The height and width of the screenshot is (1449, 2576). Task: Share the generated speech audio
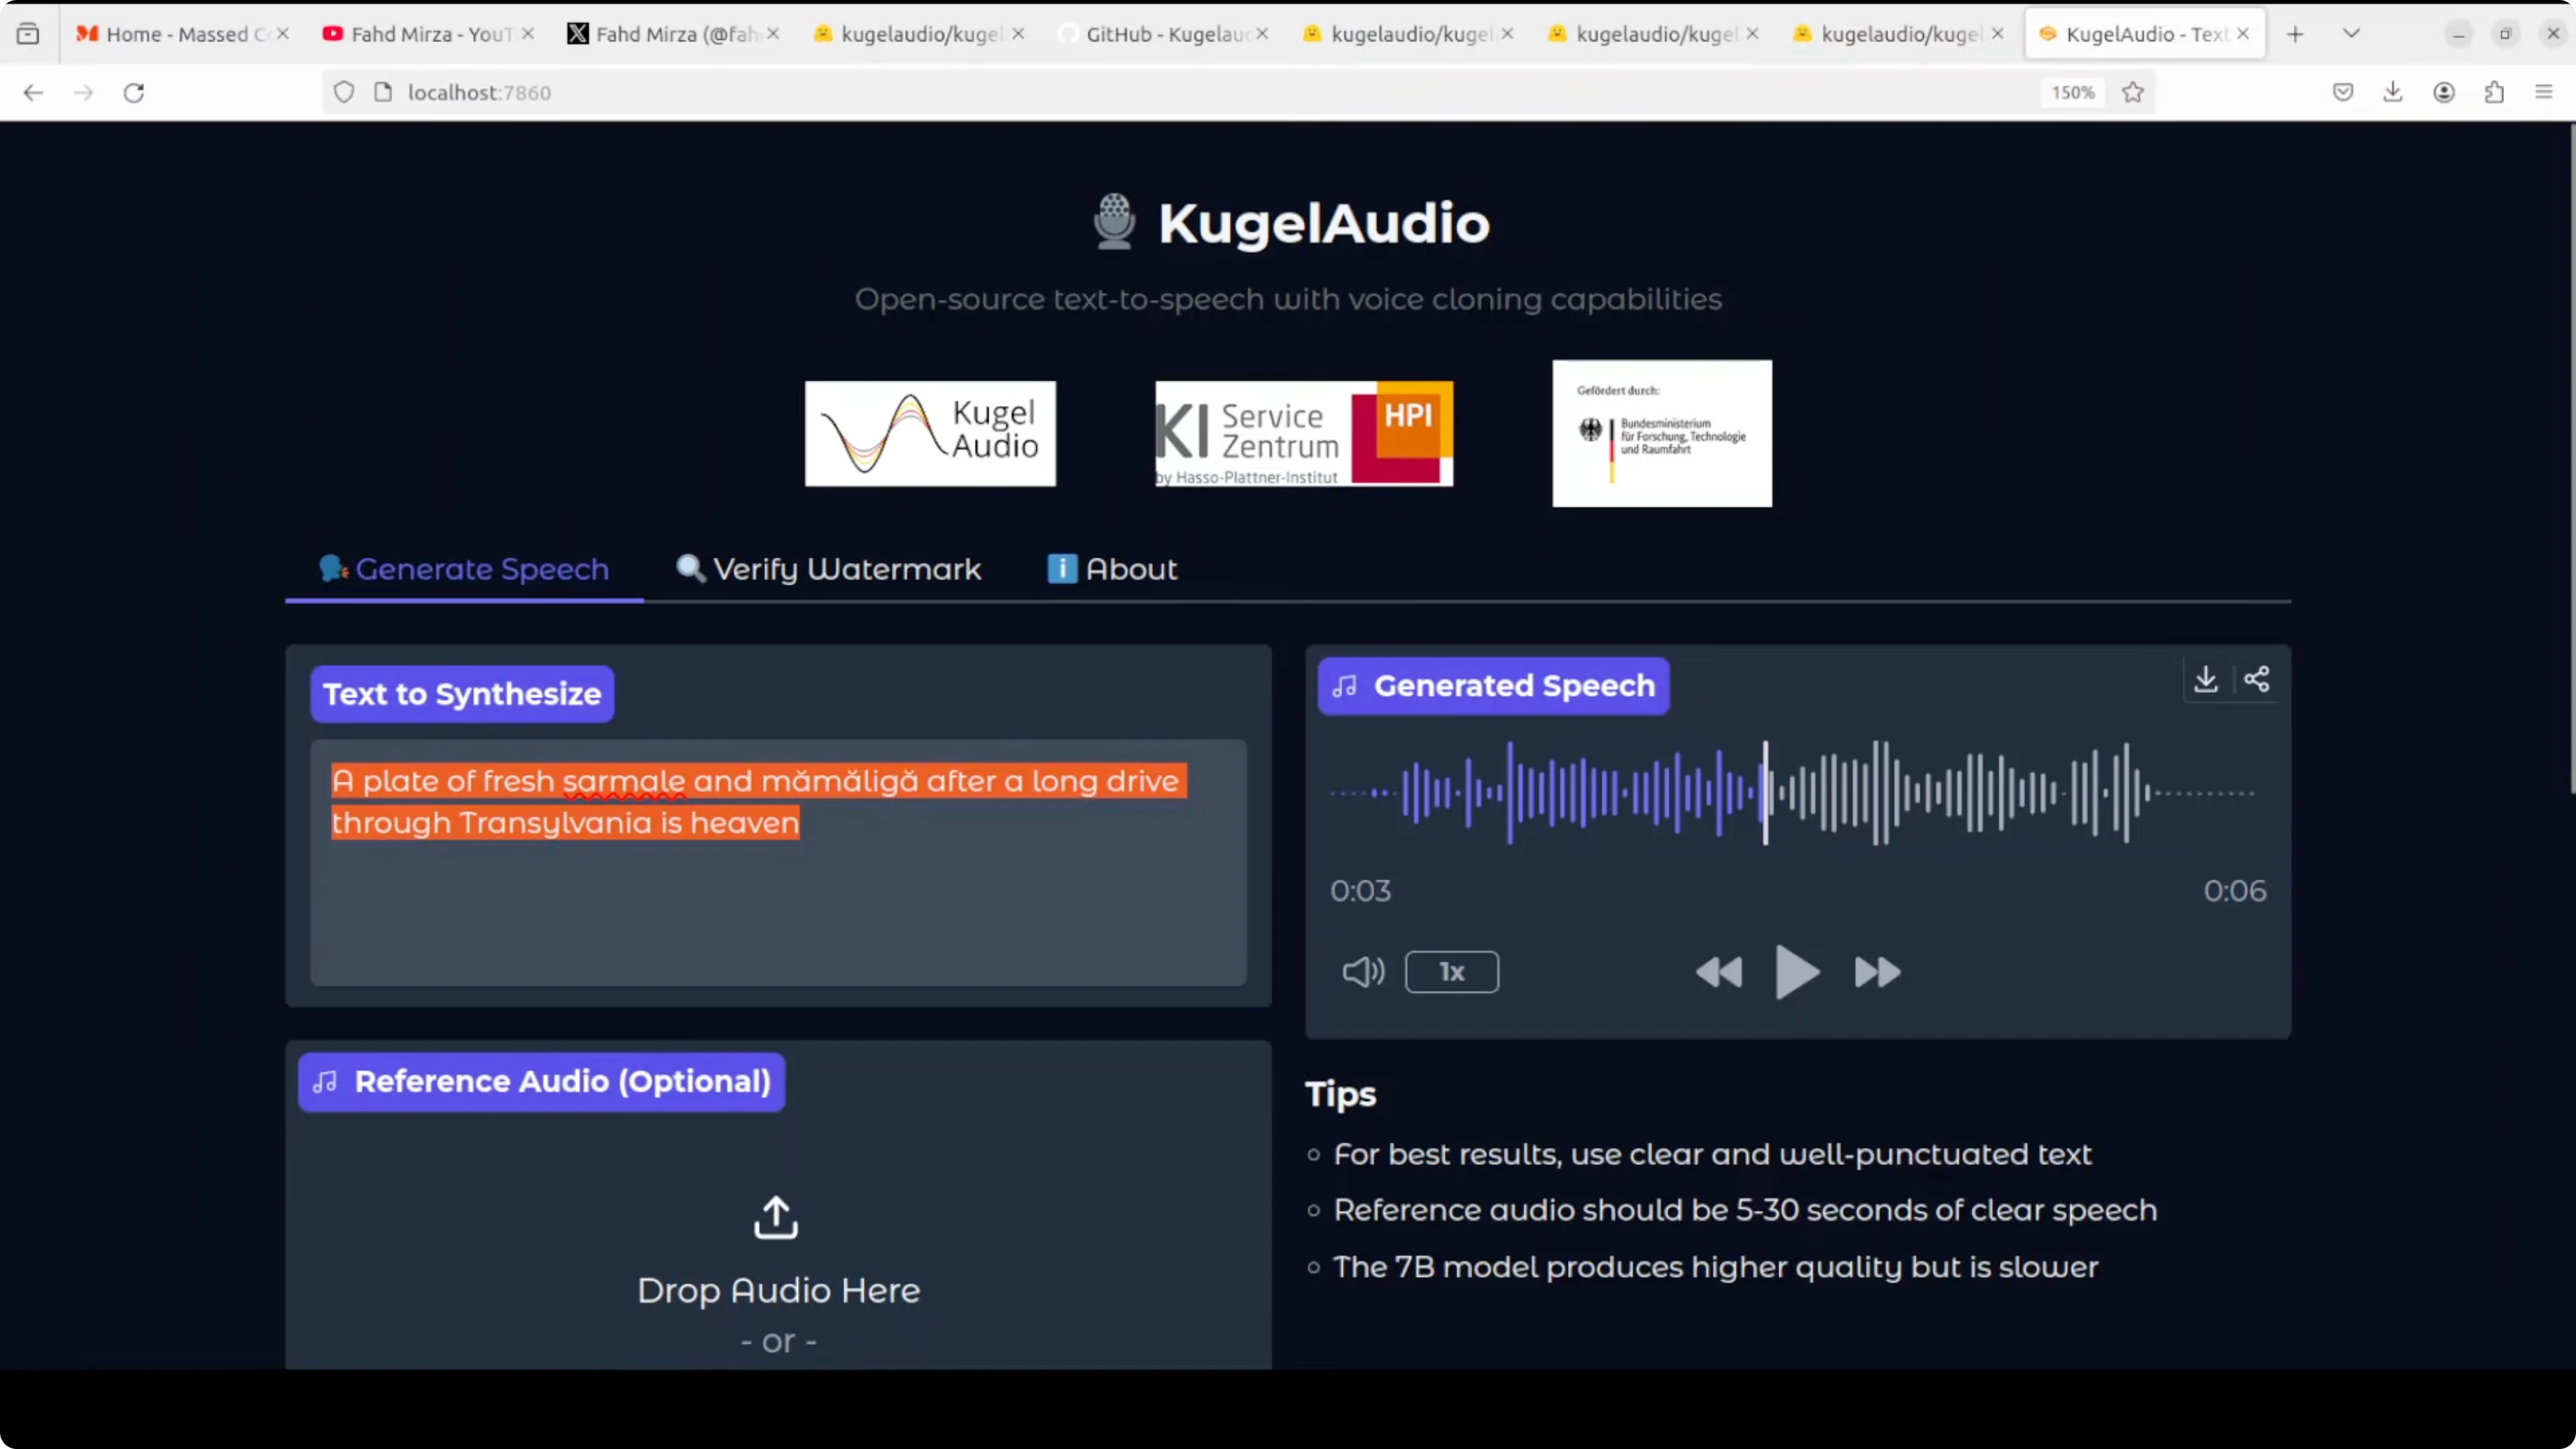(x=2256, y=680)
